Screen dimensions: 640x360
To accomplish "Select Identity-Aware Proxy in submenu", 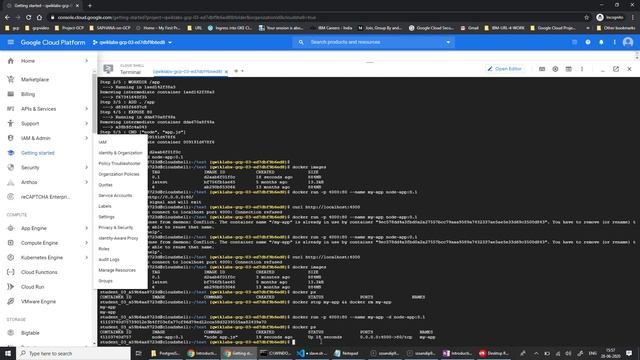I will (118, 238).
